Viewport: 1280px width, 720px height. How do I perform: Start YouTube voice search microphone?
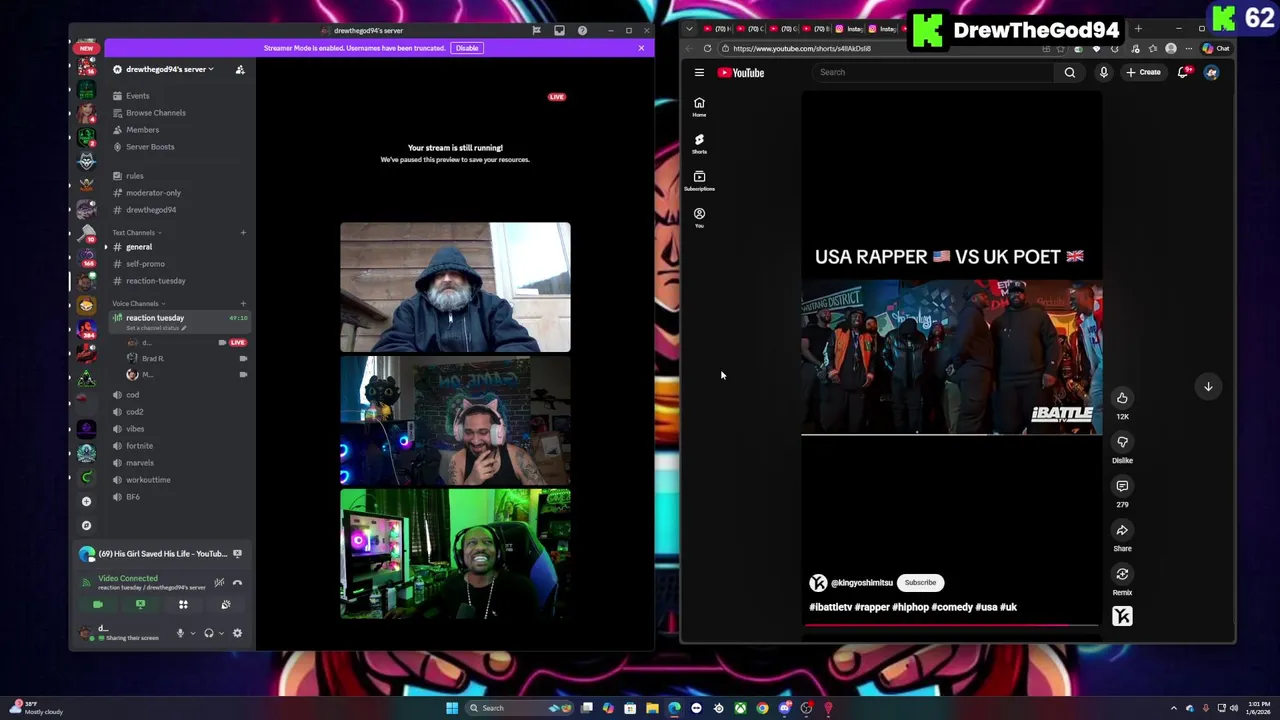(1103, 72)
